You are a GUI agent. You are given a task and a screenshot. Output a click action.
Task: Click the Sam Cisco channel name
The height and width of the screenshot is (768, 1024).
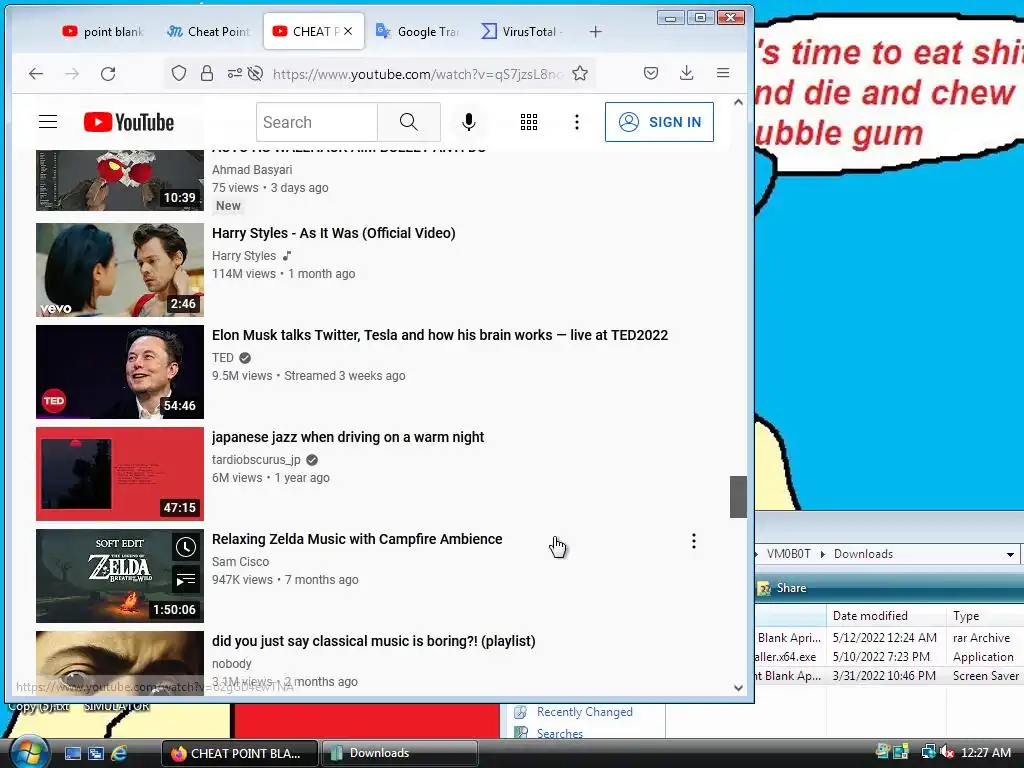tap(240, 562)
